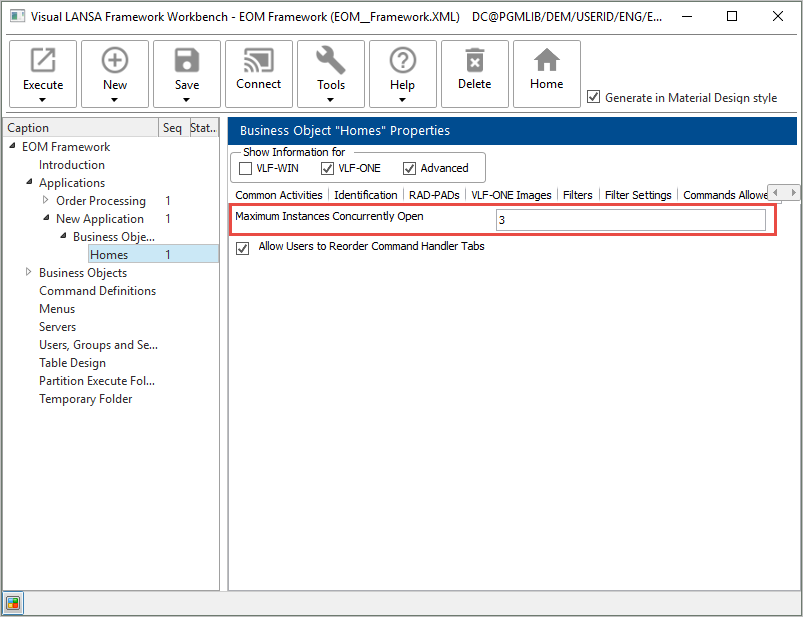This screenshot has height=617, width=803.
Task: Click the status bar icon at bottom left
Action: [x=13, y=603]
